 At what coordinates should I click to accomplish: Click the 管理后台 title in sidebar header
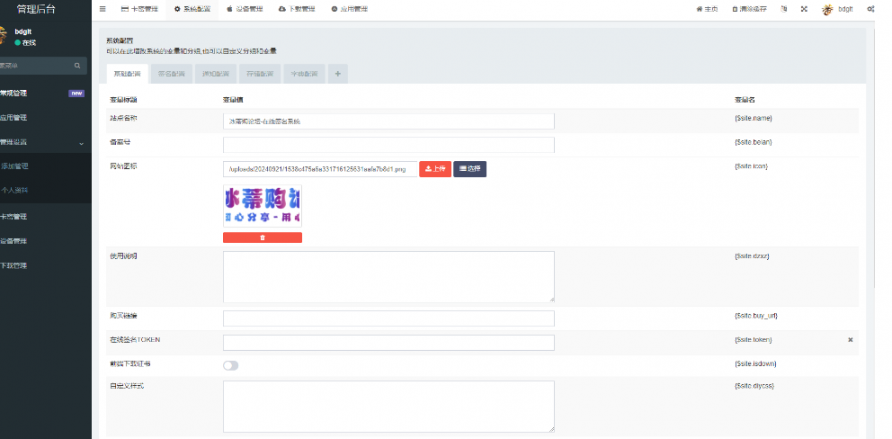(x=36, y=9)
